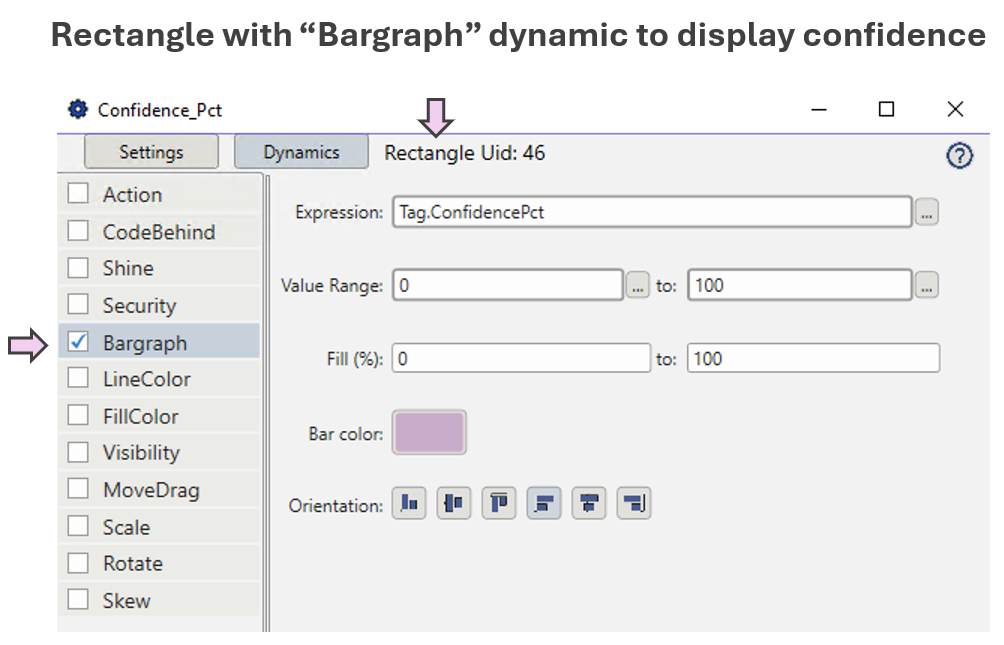Viewport: 1004px width, 645px height.
Task: Click the Expression field containing Tag.ConfidencePct
Action: click(651, 212)
